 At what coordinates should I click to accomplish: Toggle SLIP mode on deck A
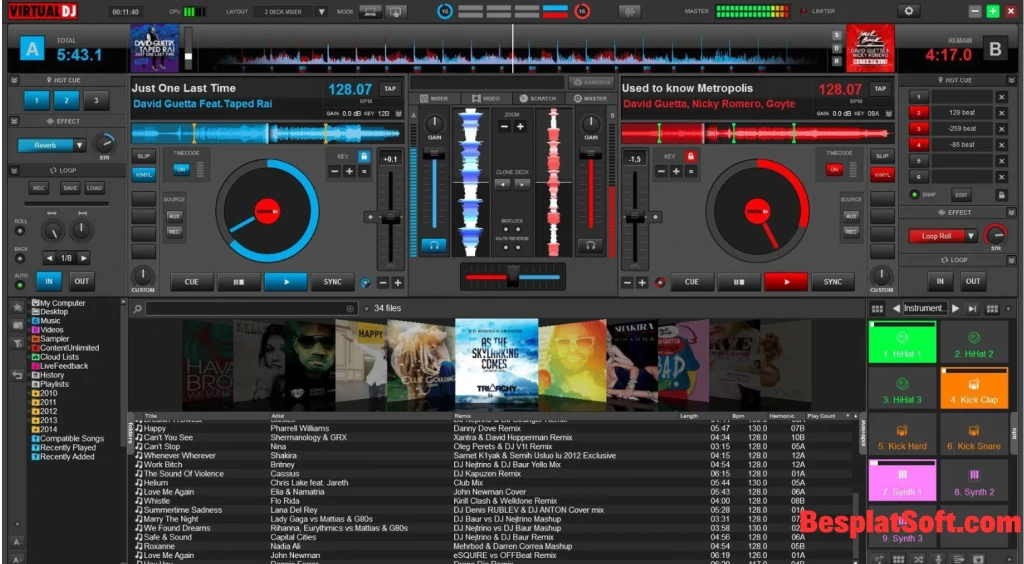coord(143,157)
